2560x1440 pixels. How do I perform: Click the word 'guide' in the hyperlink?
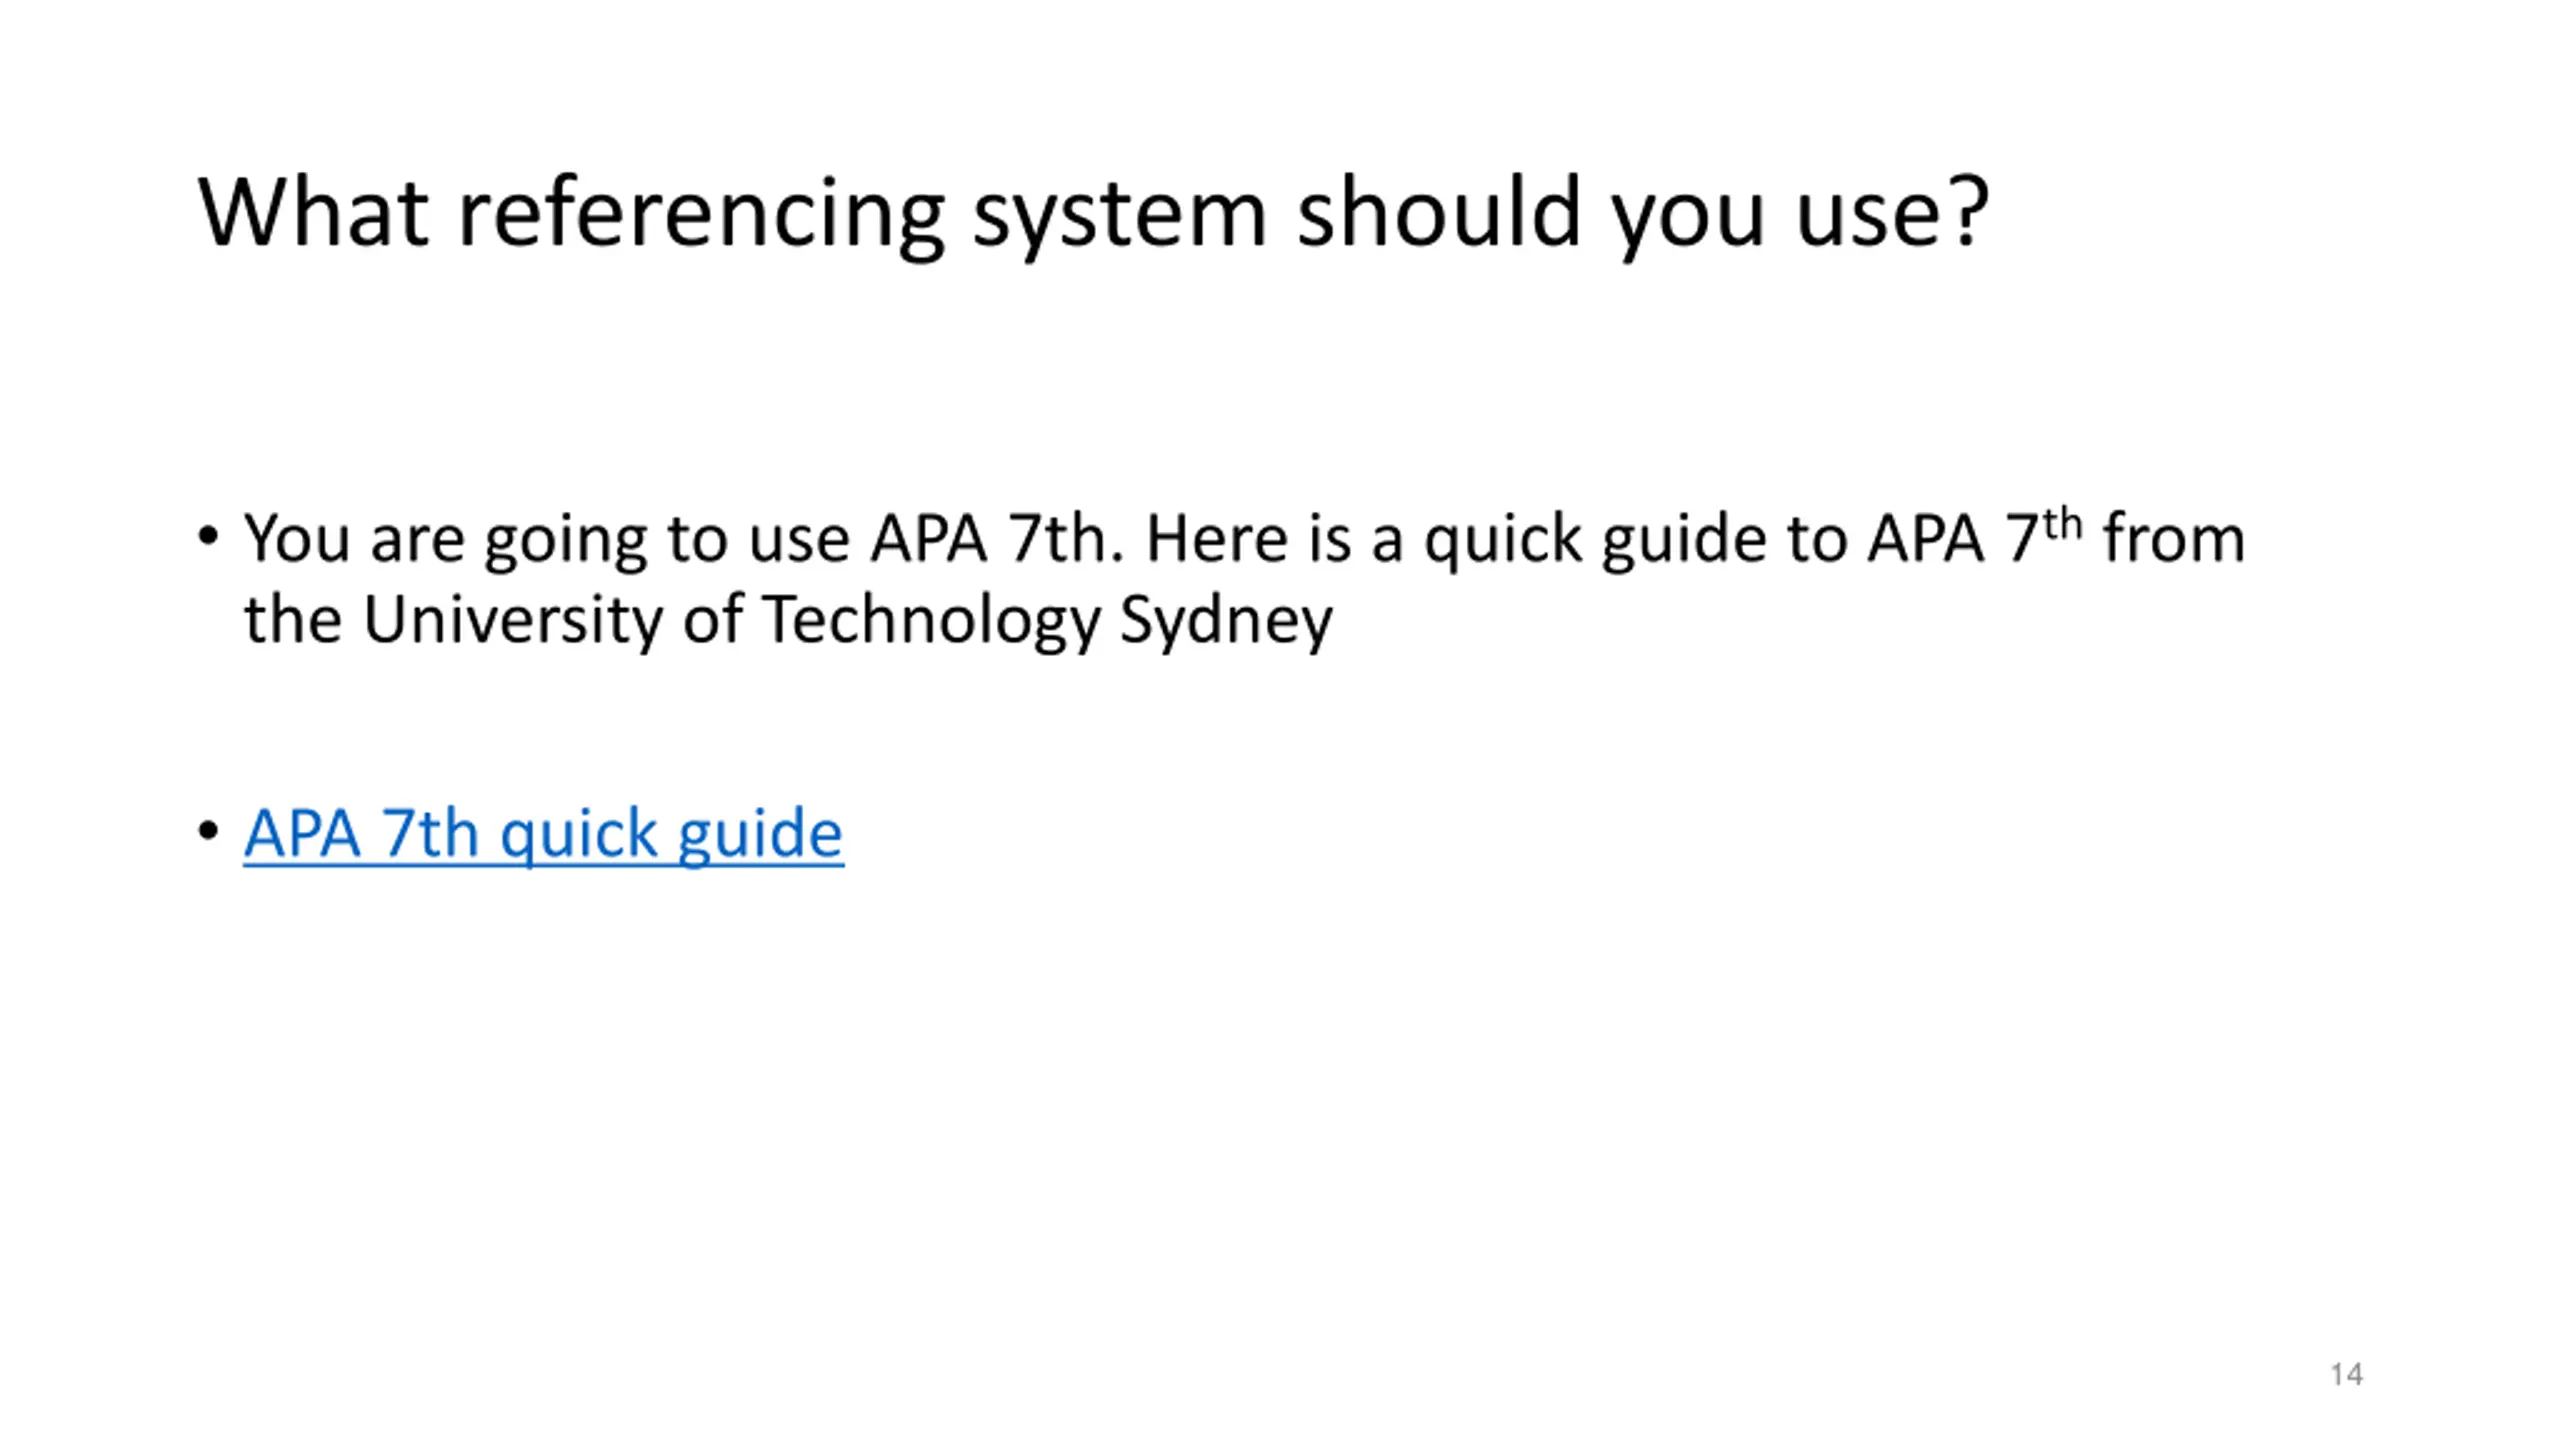[x=760, y=833]
